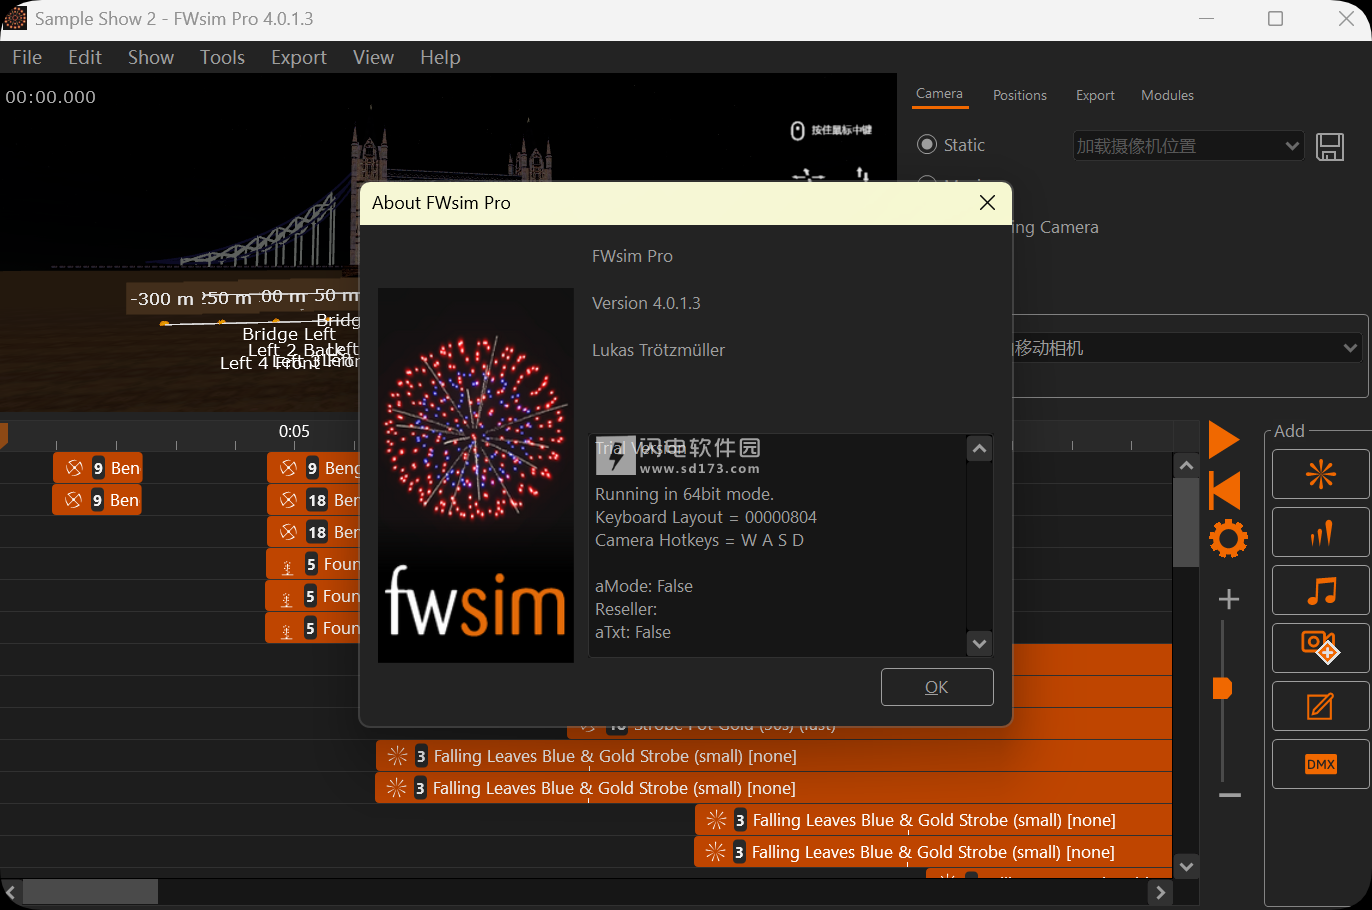
Task: Start playback with the orange play button
Action: point(1224,440)
